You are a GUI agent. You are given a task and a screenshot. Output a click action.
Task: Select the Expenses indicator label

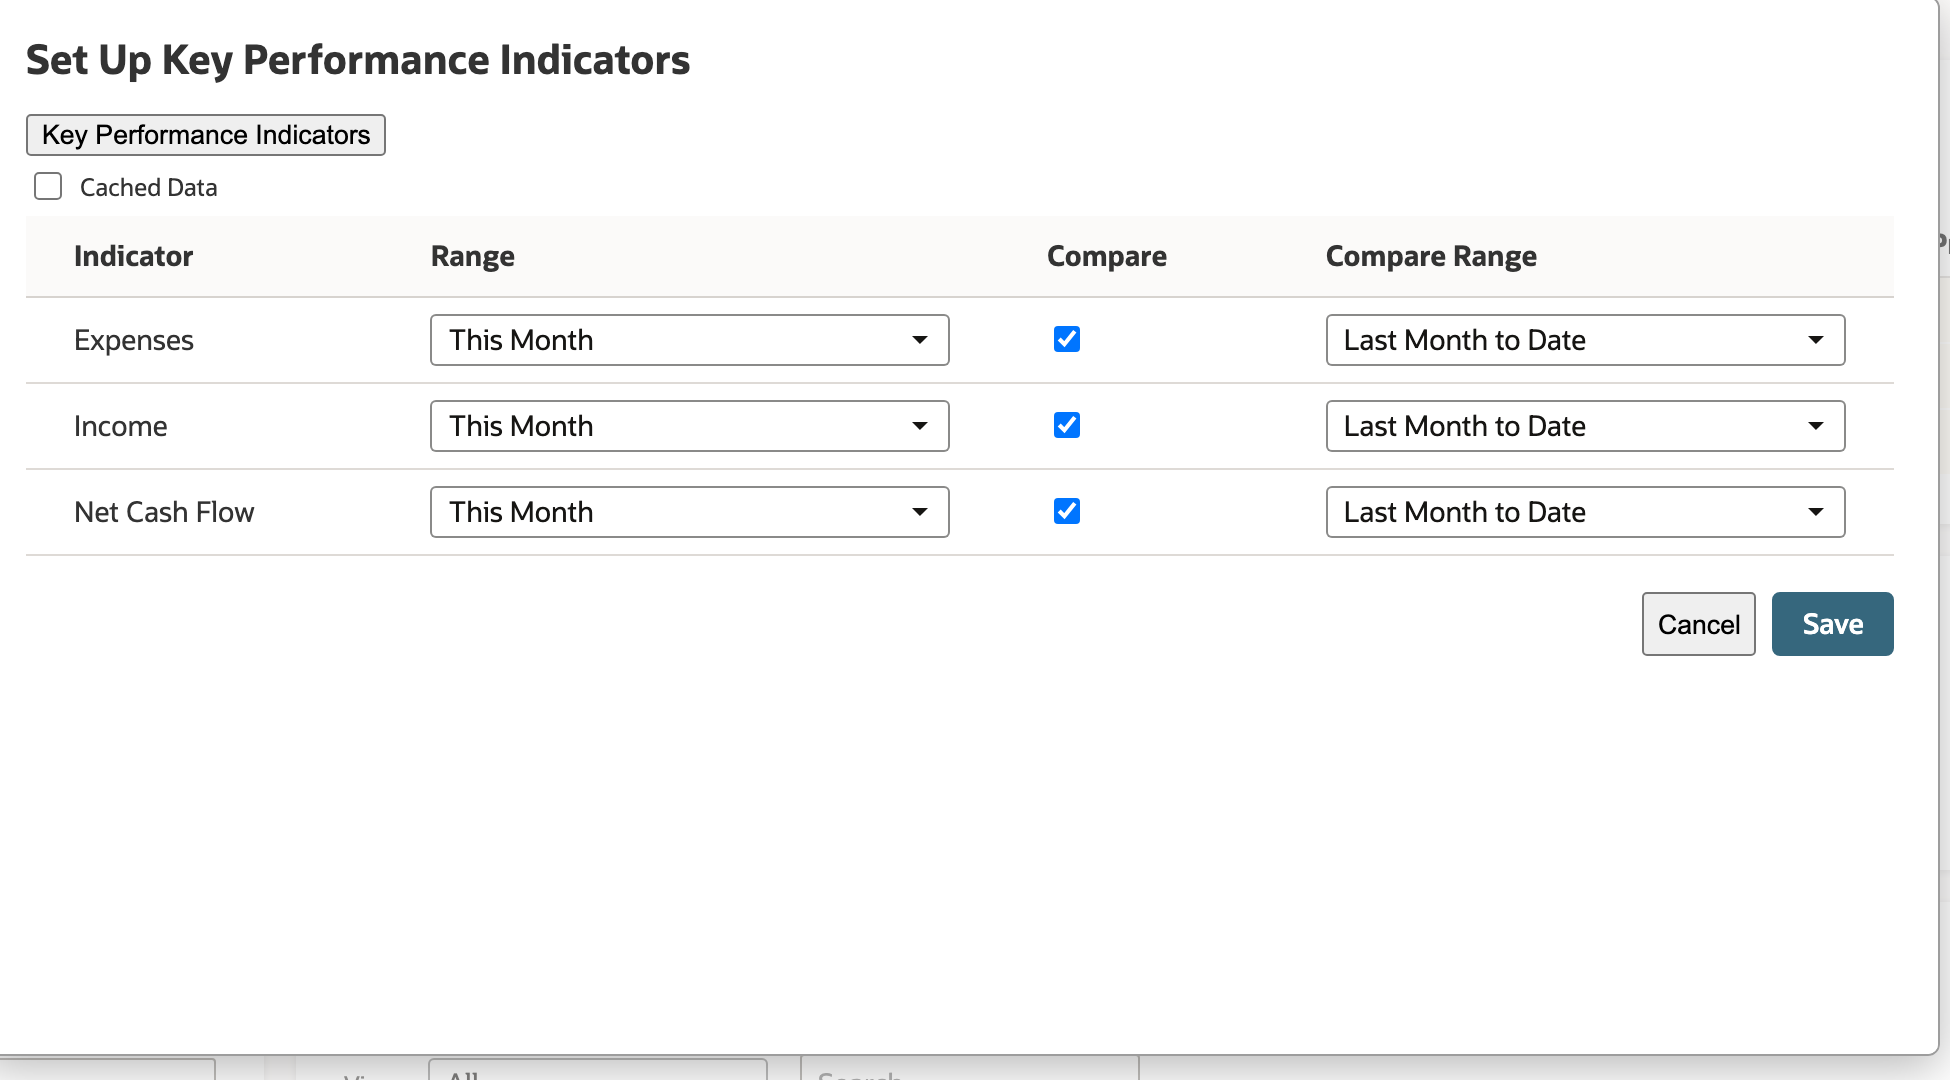coord(134,340)
